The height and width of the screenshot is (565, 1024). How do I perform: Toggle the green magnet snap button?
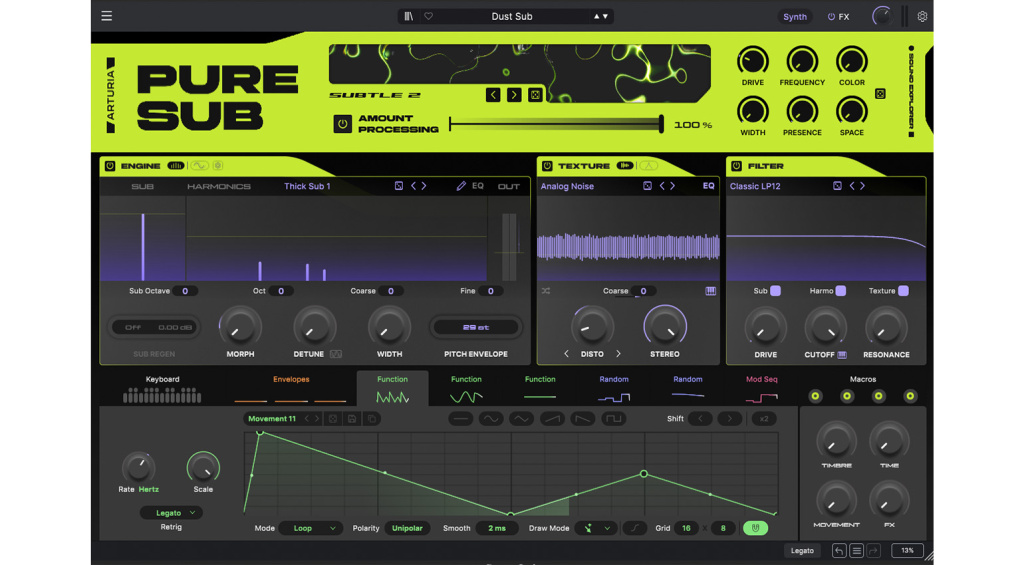pyautogui.click(x=756, y=528)
